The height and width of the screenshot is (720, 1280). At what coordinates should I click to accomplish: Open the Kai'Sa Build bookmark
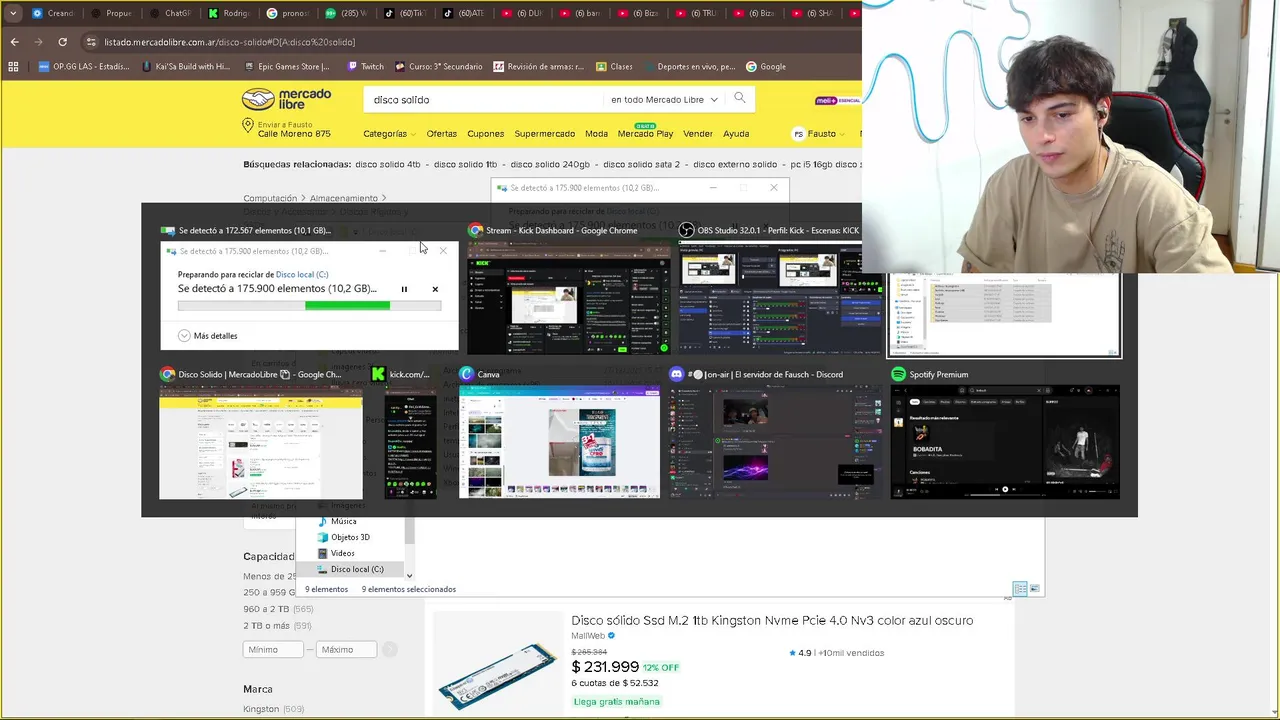coord(186,67)
